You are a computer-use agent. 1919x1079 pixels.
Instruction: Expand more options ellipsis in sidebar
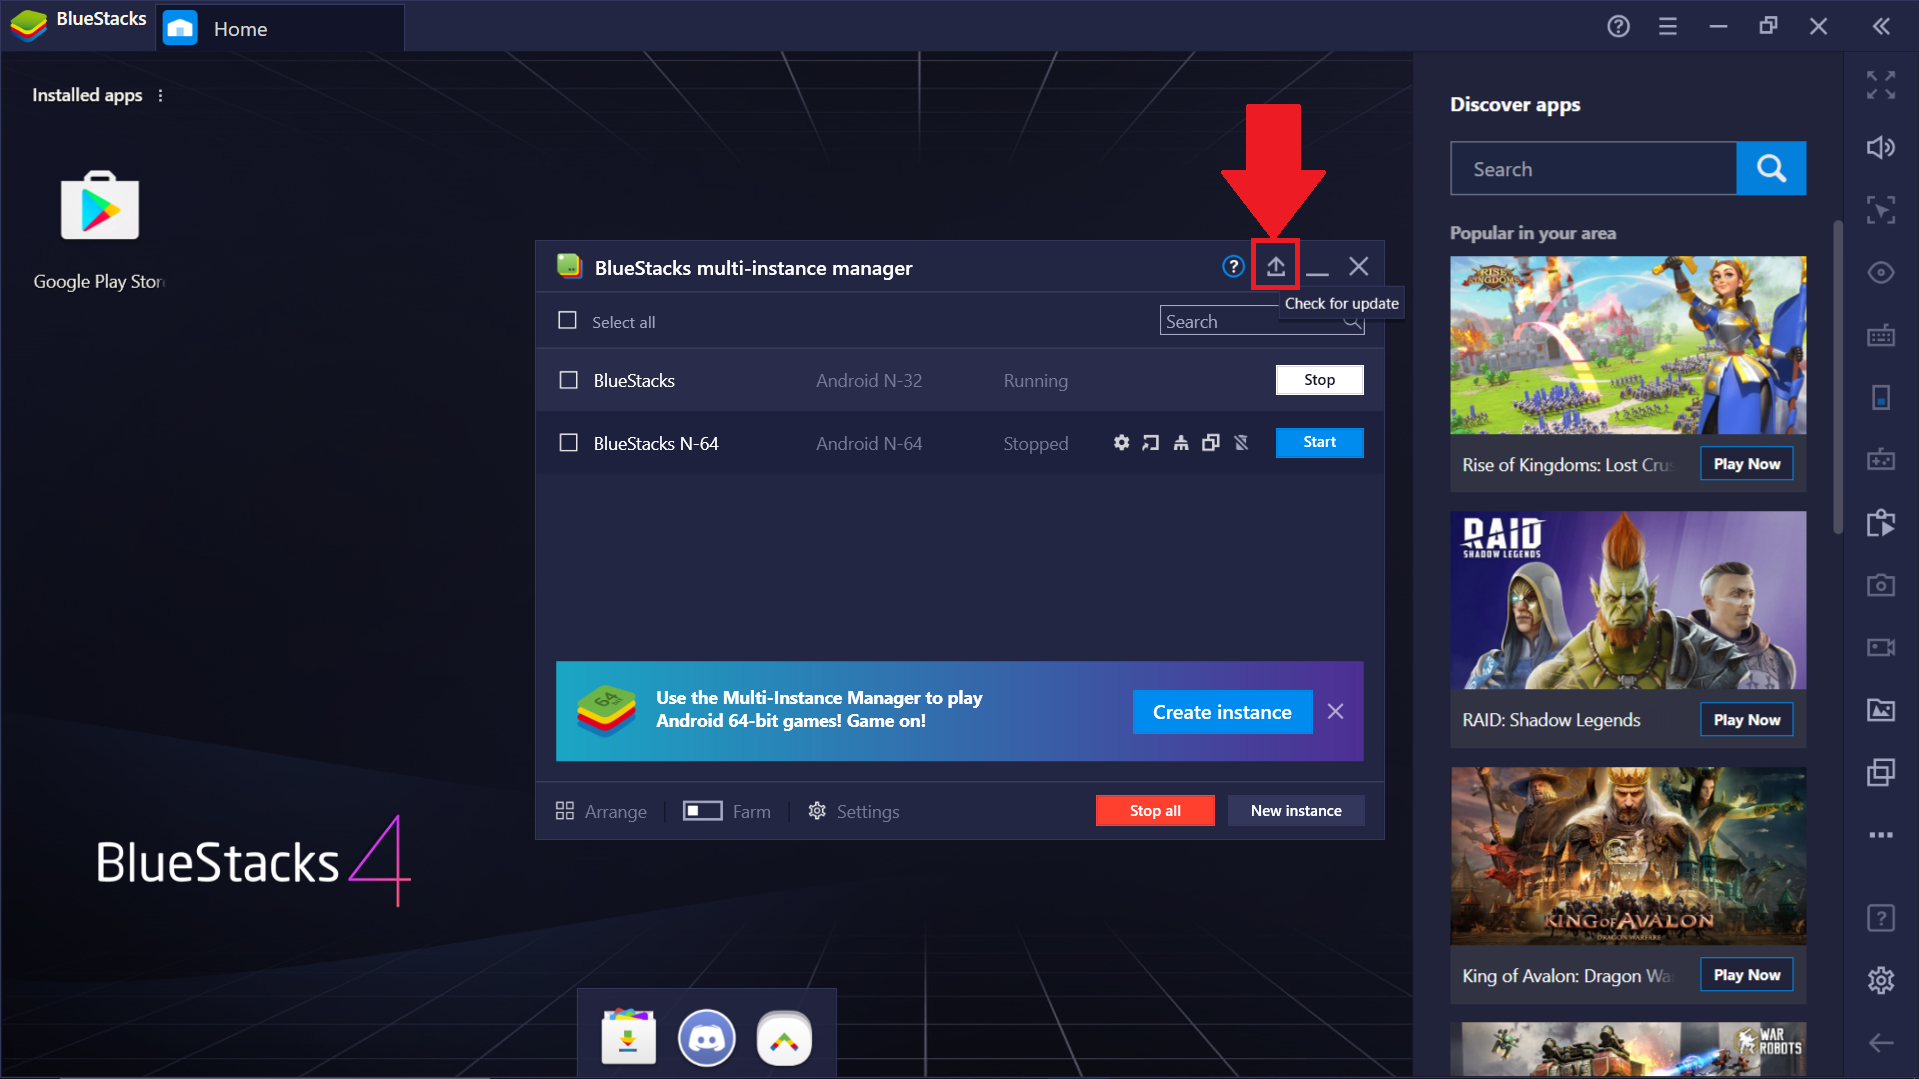[x=1880, y=835]
